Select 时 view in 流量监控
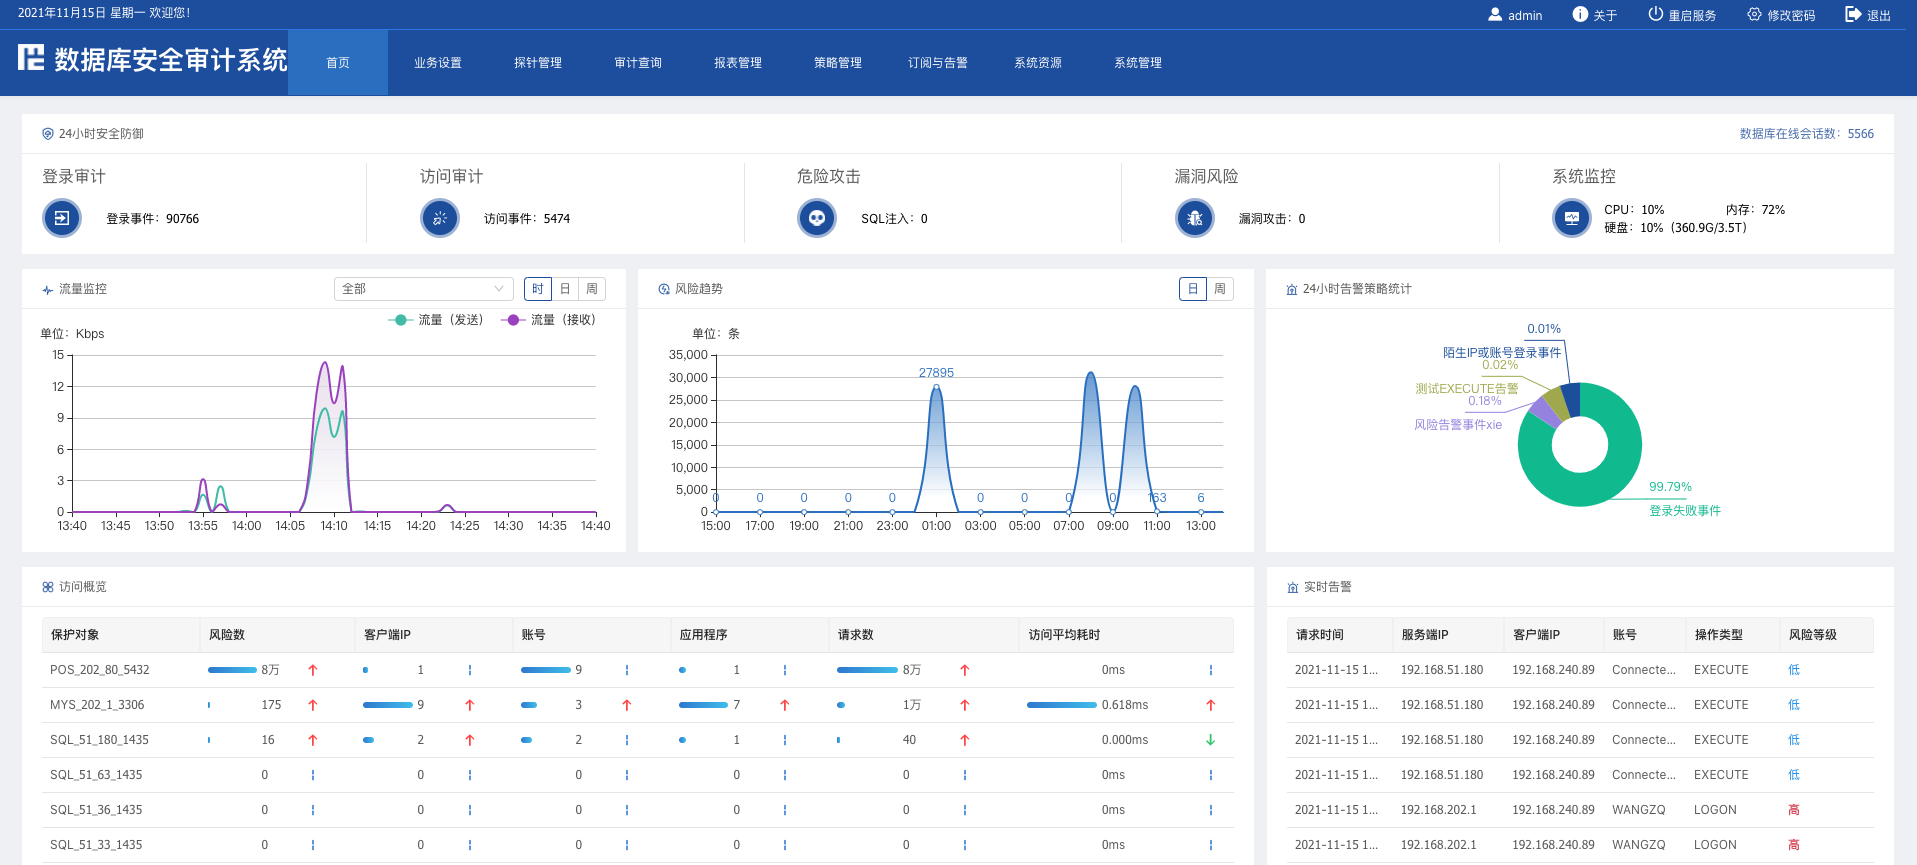 538,289
